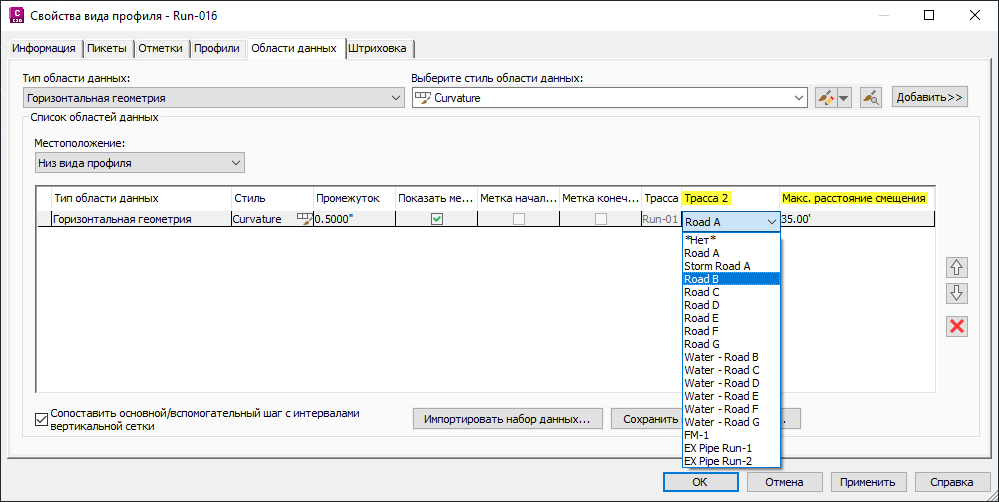Select EX Pipe Run-1 entry
The width and height of the screenshot is (999, 502).
[x=731, y=448]
